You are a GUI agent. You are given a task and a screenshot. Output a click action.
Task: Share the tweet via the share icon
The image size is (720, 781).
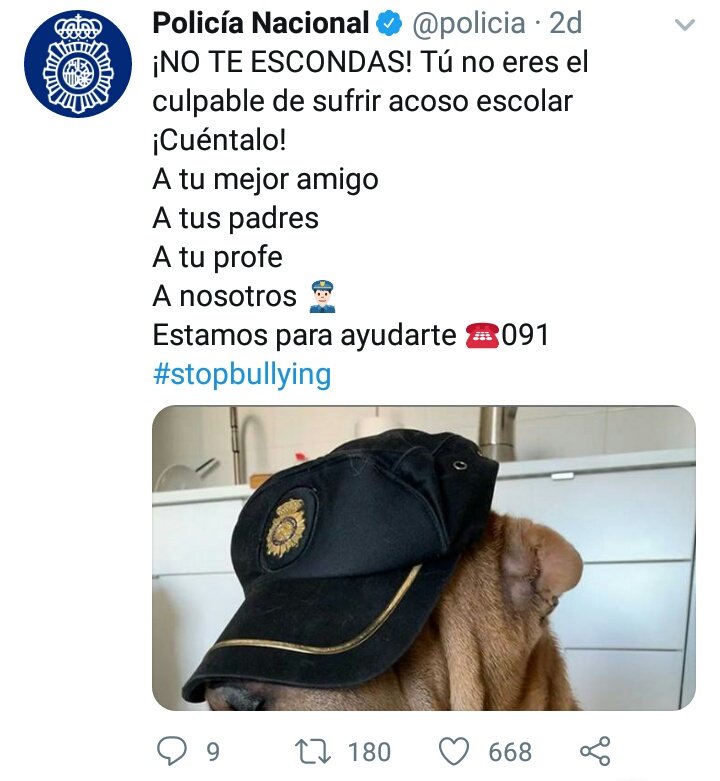click(596, 751)
